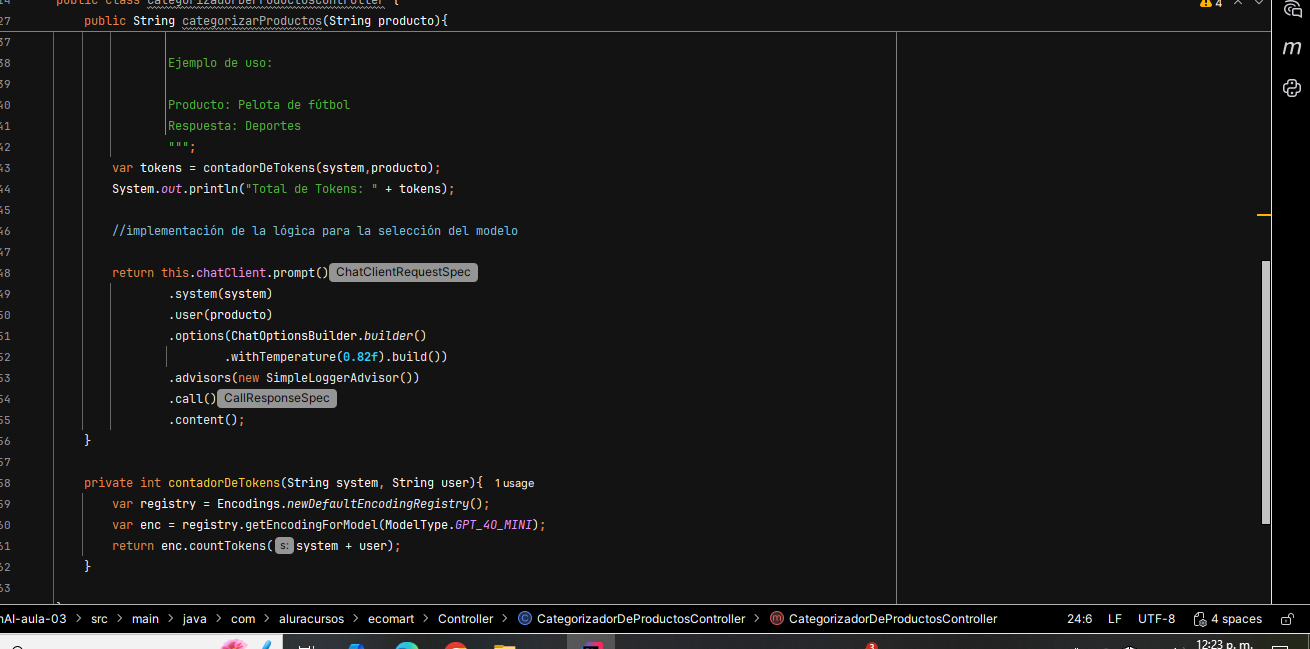Click the constructor CategorizadorDeProductosController breadcrumb
This screenshot has height=649, width=1310.
pyautogui.click(x=893, y=619)
